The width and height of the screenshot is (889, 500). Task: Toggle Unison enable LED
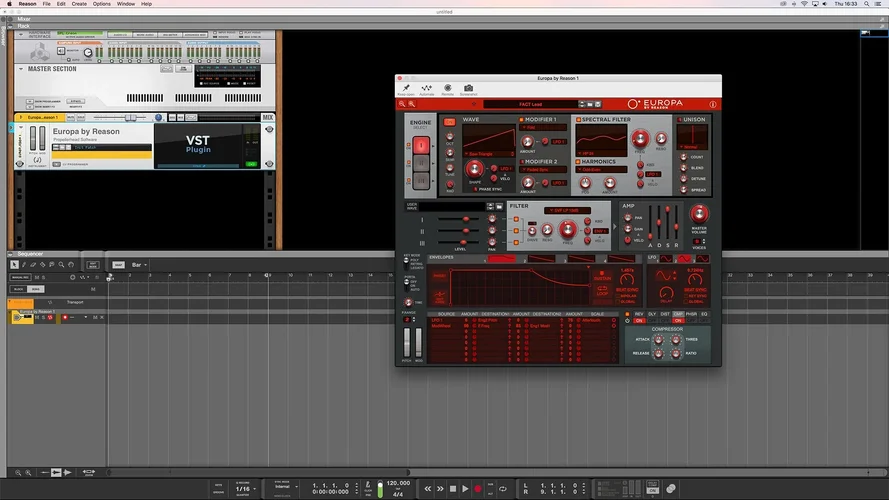pyautogui.click(x=679, y=120)
